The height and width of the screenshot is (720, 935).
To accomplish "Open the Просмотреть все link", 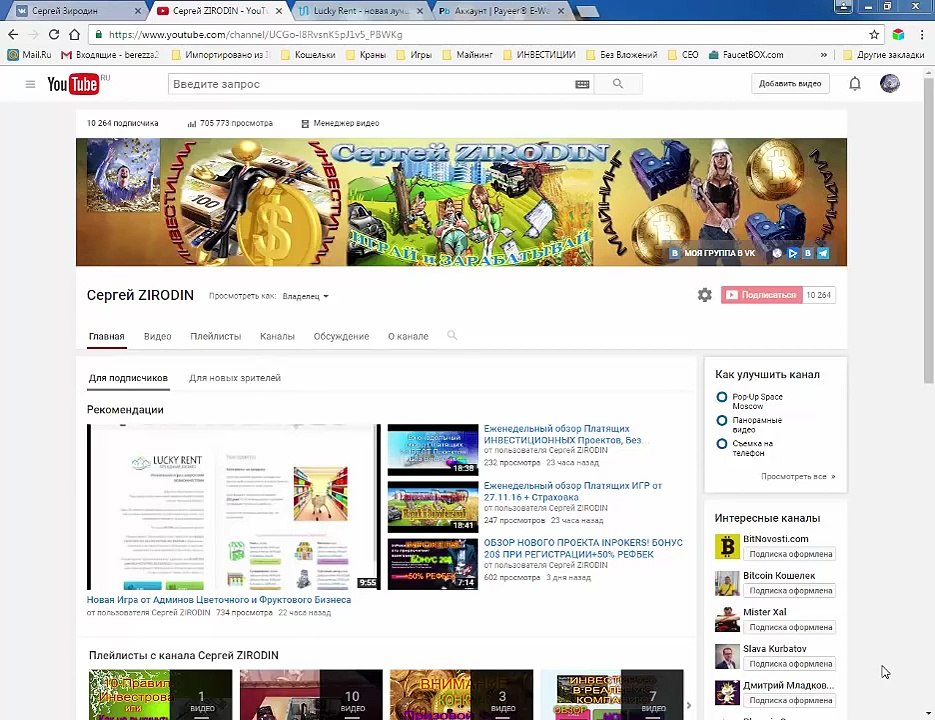I will (798, 477).
